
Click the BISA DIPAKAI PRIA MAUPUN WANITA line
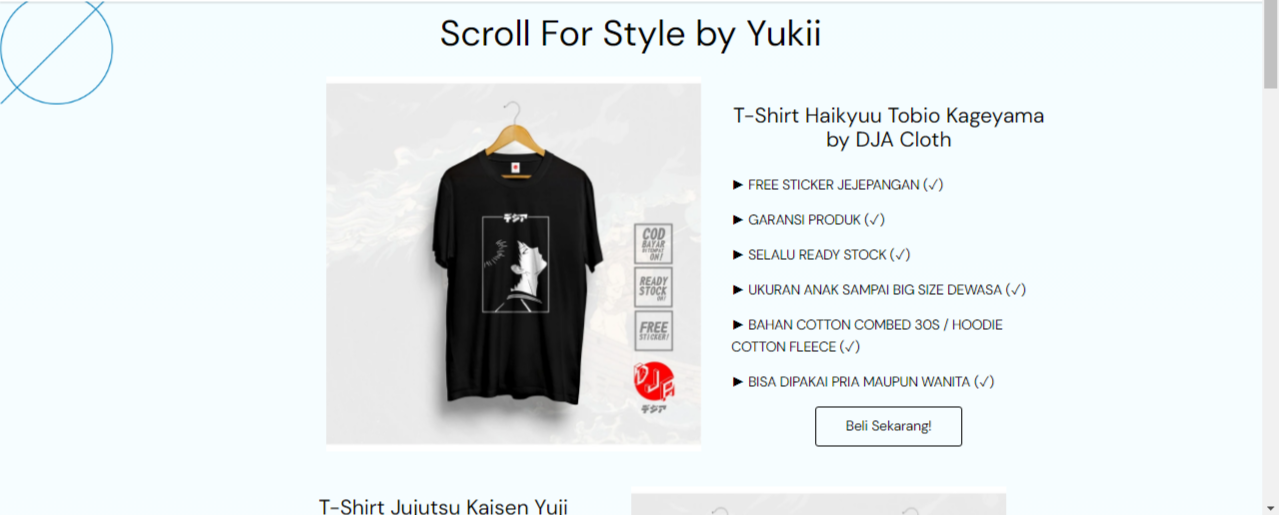[x=863, y=381]
